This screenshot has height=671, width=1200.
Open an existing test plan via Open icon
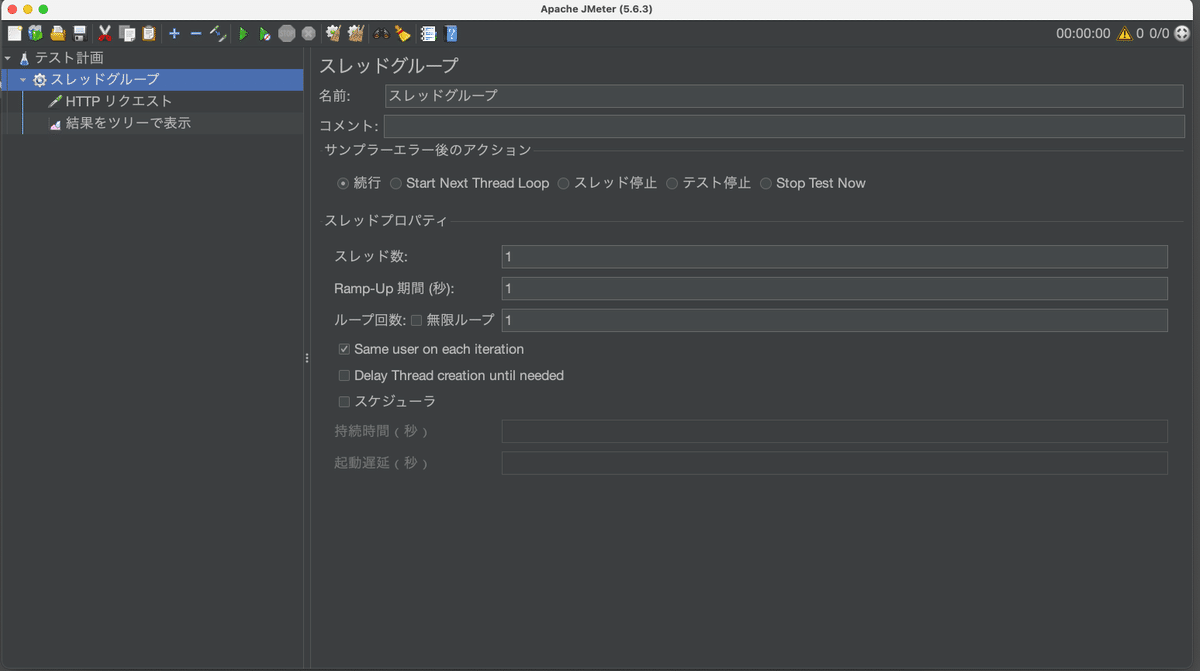[57, 32]
